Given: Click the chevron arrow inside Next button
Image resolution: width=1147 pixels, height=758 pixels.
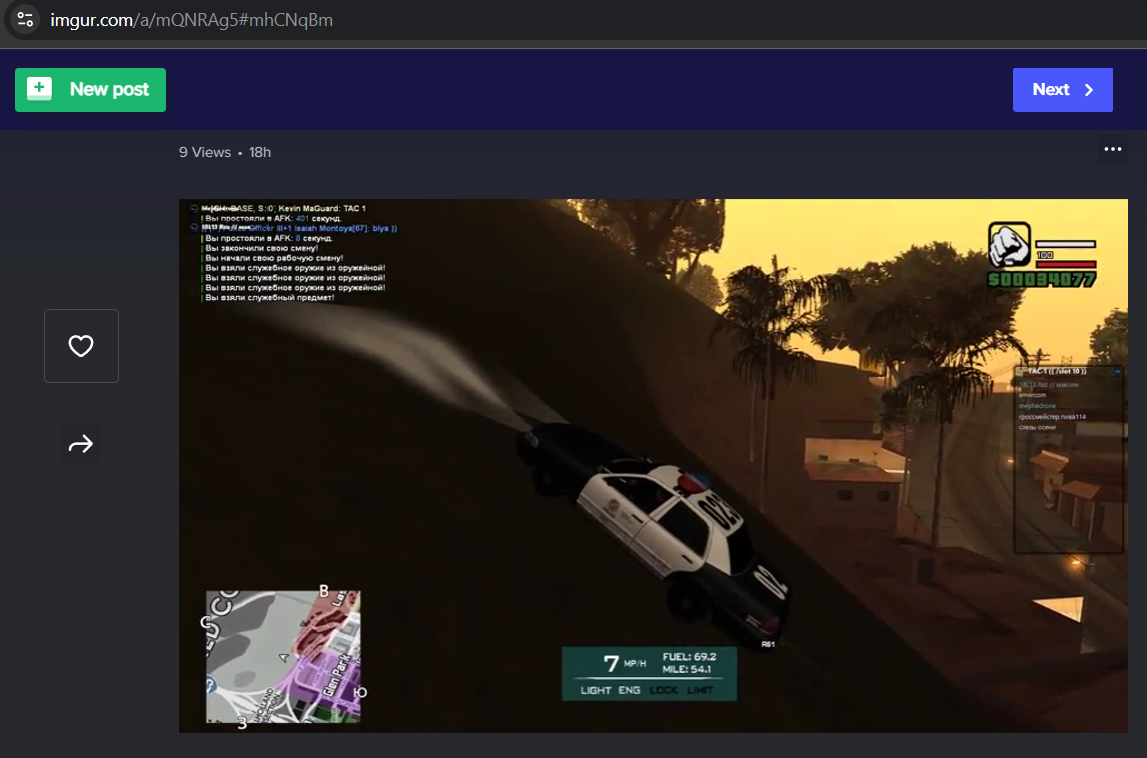Looking at the screenshot, I should point(1090,90).
